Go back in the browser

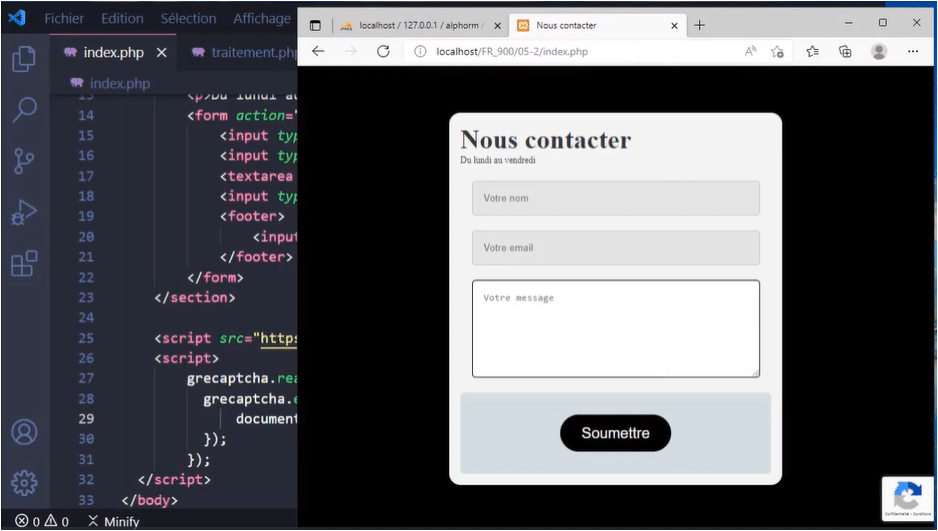point(318,51)
